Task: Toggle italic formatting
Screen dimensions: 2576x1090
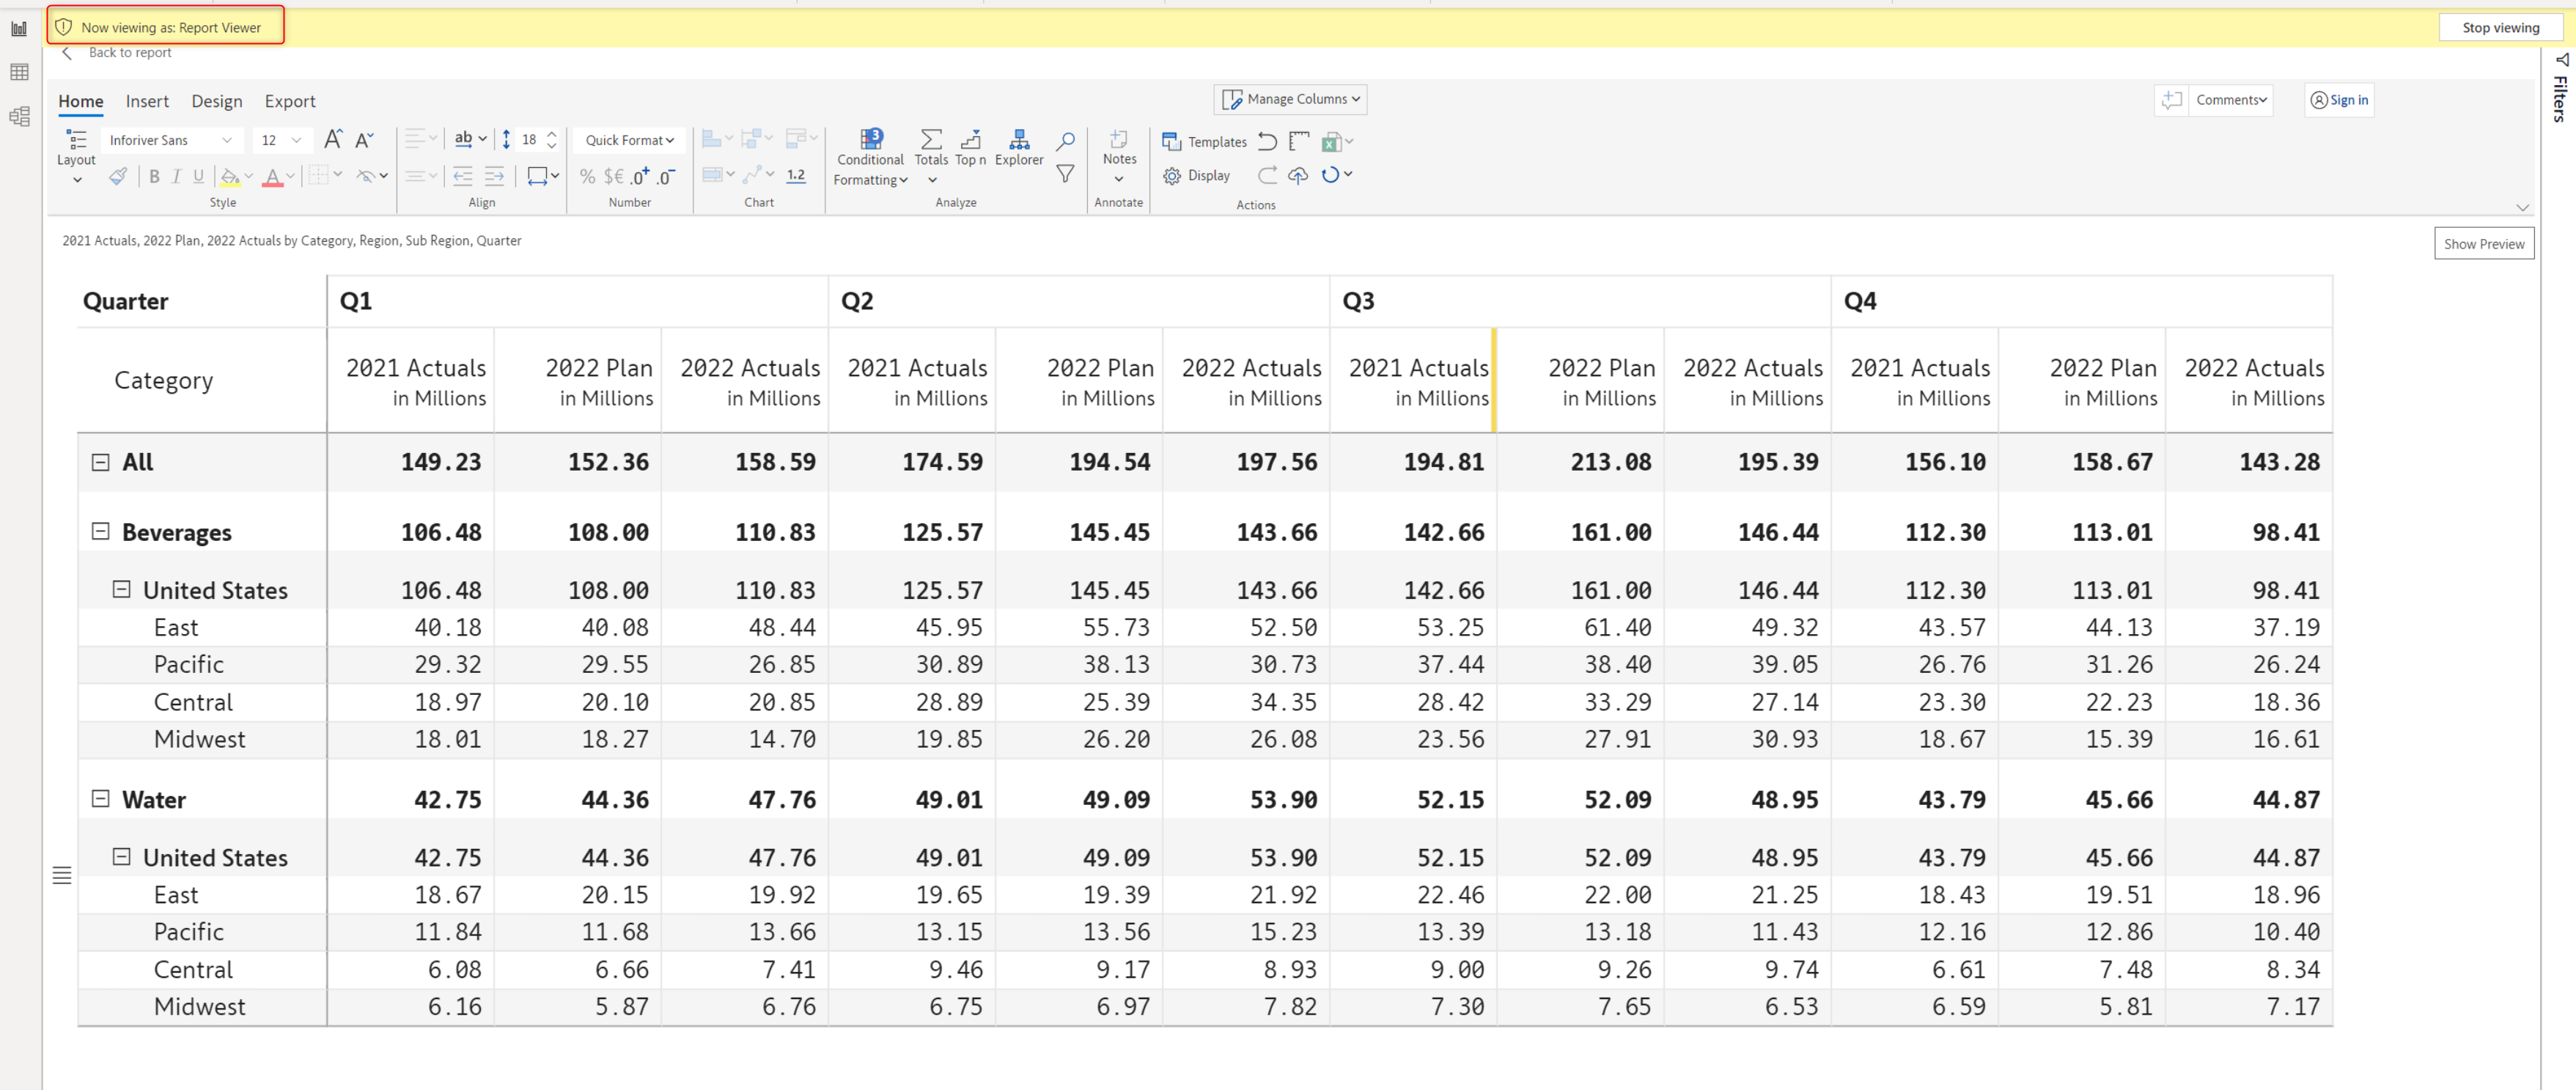Action: coord(176,176)
